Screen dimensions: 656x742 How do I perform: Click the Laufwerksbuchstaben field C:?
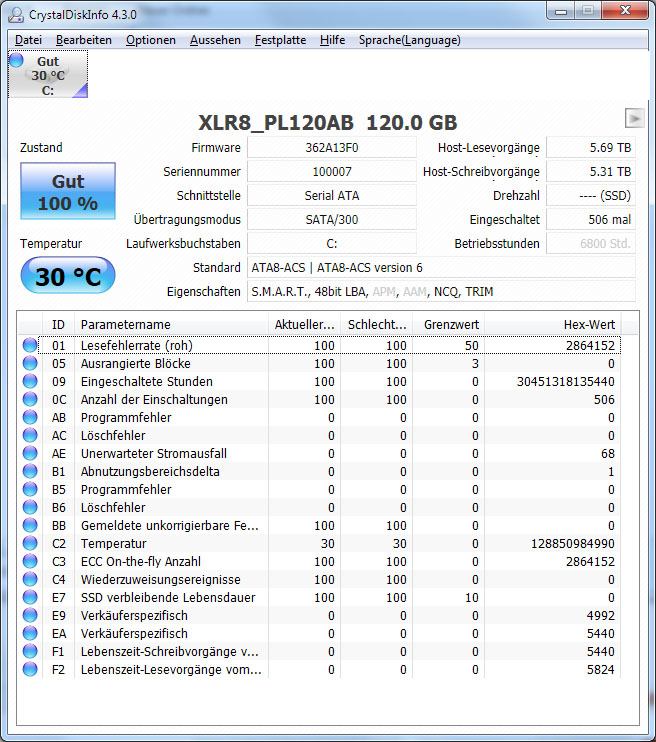pyautogui.click(x=332, y=244)
